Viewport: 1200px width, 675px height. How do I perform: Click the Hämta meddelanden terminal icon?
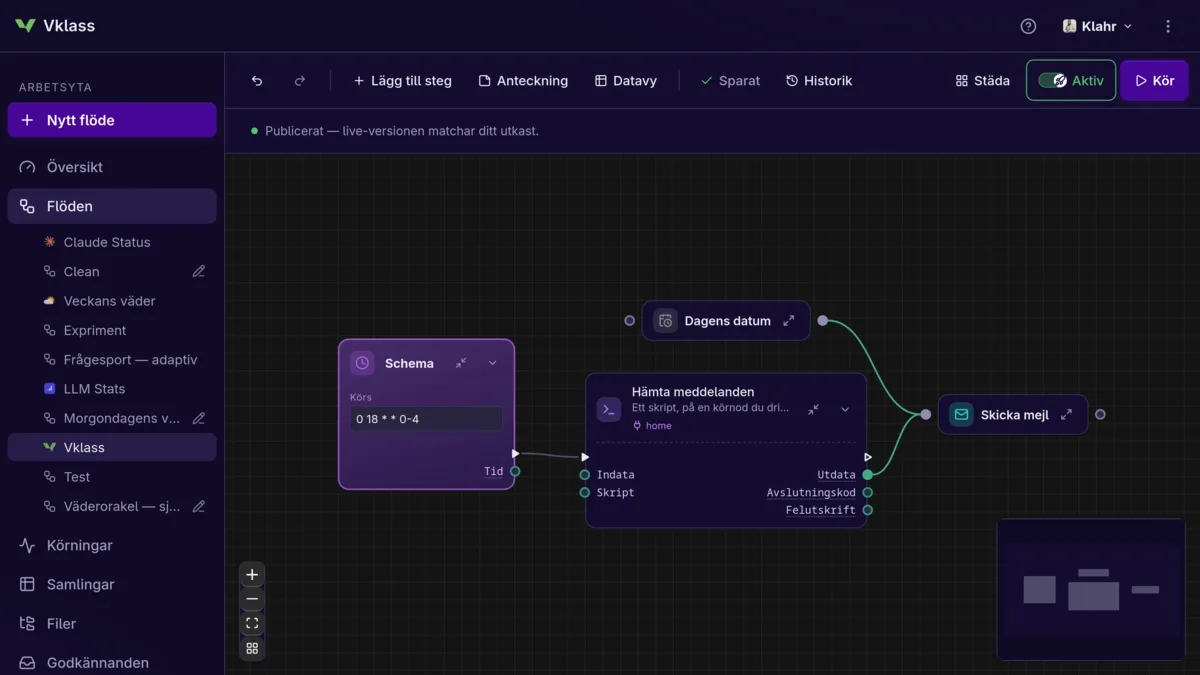pyautogui.click(x=608, y=409)
